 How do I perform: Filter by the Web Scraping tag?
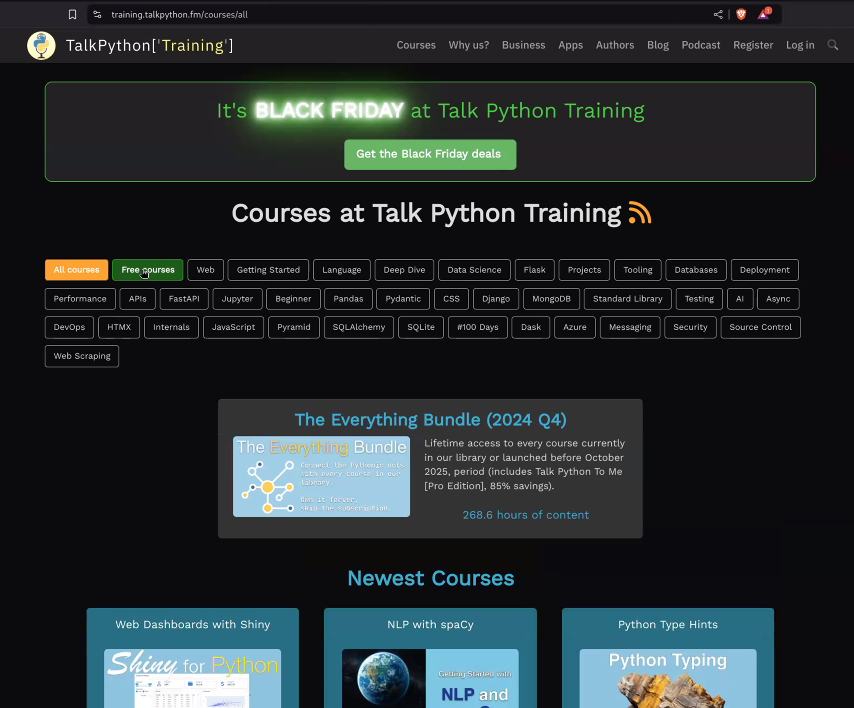coord(82,356)
